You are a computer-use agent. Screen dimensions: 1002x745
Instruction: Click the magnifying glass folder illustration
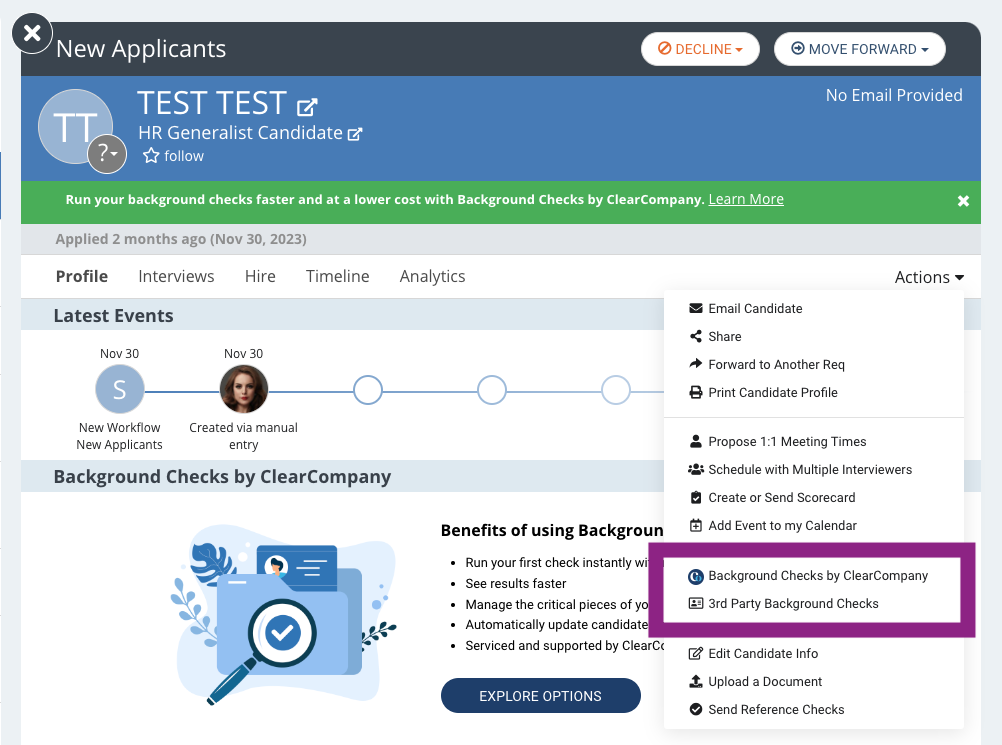[x=285, y=615]
